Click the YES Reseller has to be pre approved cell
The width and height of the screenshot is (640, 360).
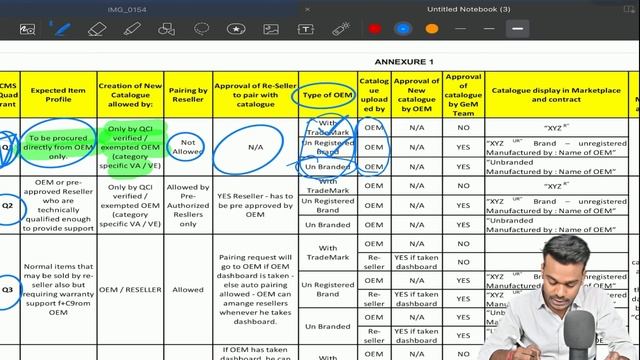[x=256, y=205]
